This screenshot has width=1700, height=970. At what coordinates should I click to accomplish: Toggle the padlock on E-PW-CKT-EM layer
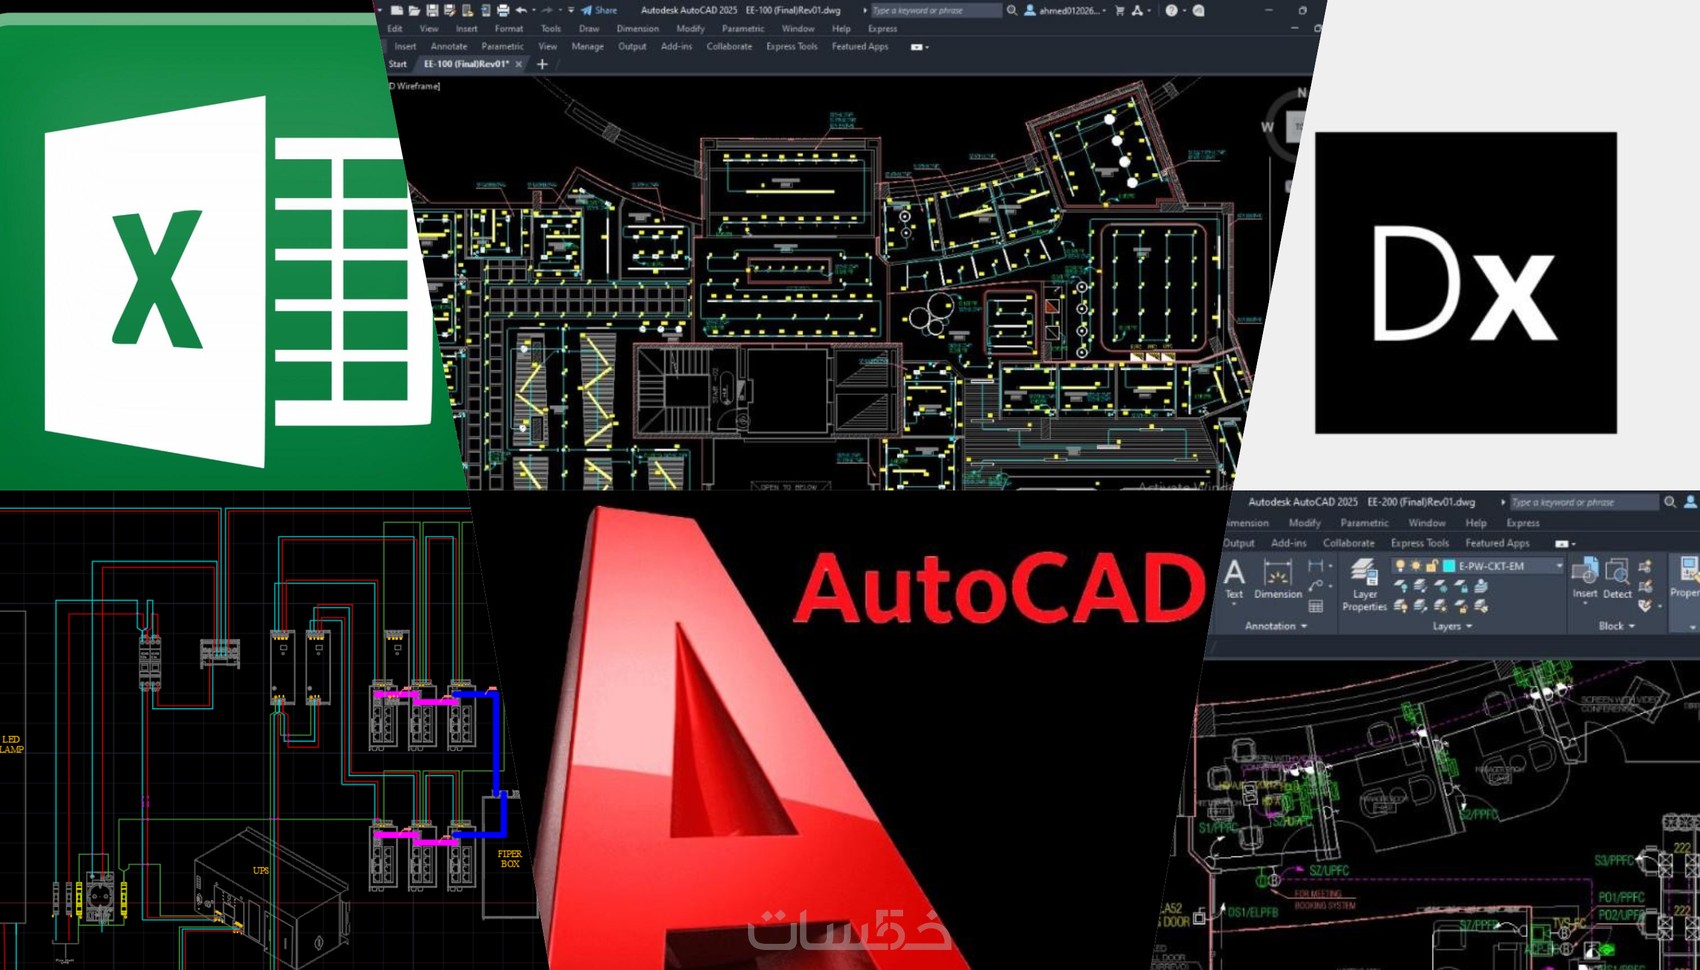(1432, 566)
